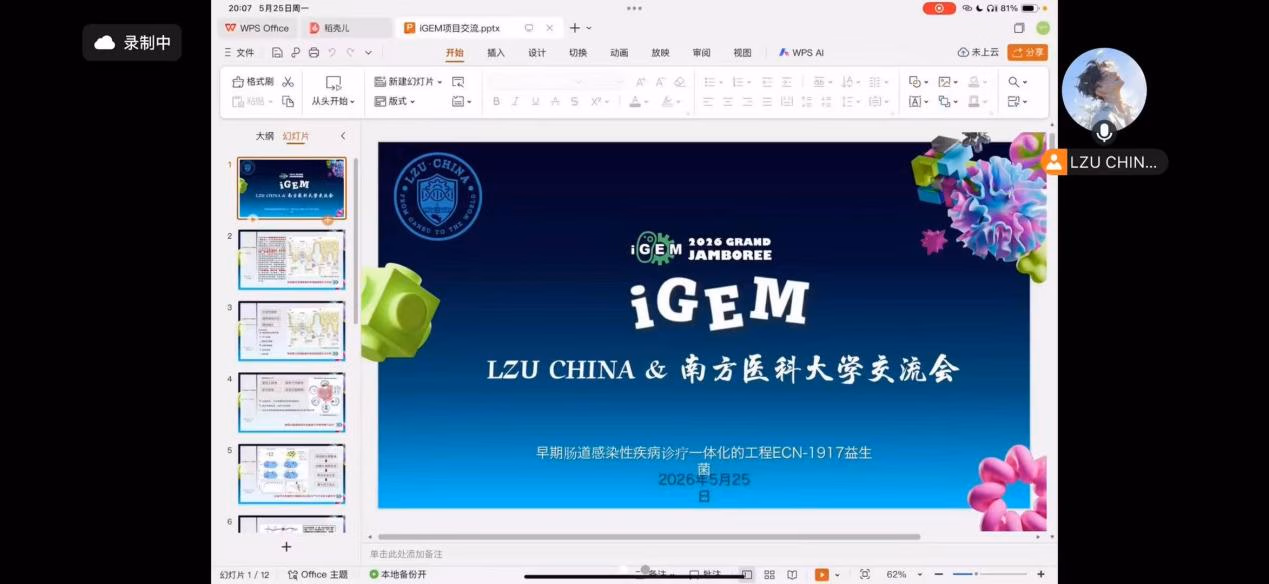Open WPS AI assistant
Image resolution: width=1269 pixels, height=584 pixels.
tap(802, 53)
